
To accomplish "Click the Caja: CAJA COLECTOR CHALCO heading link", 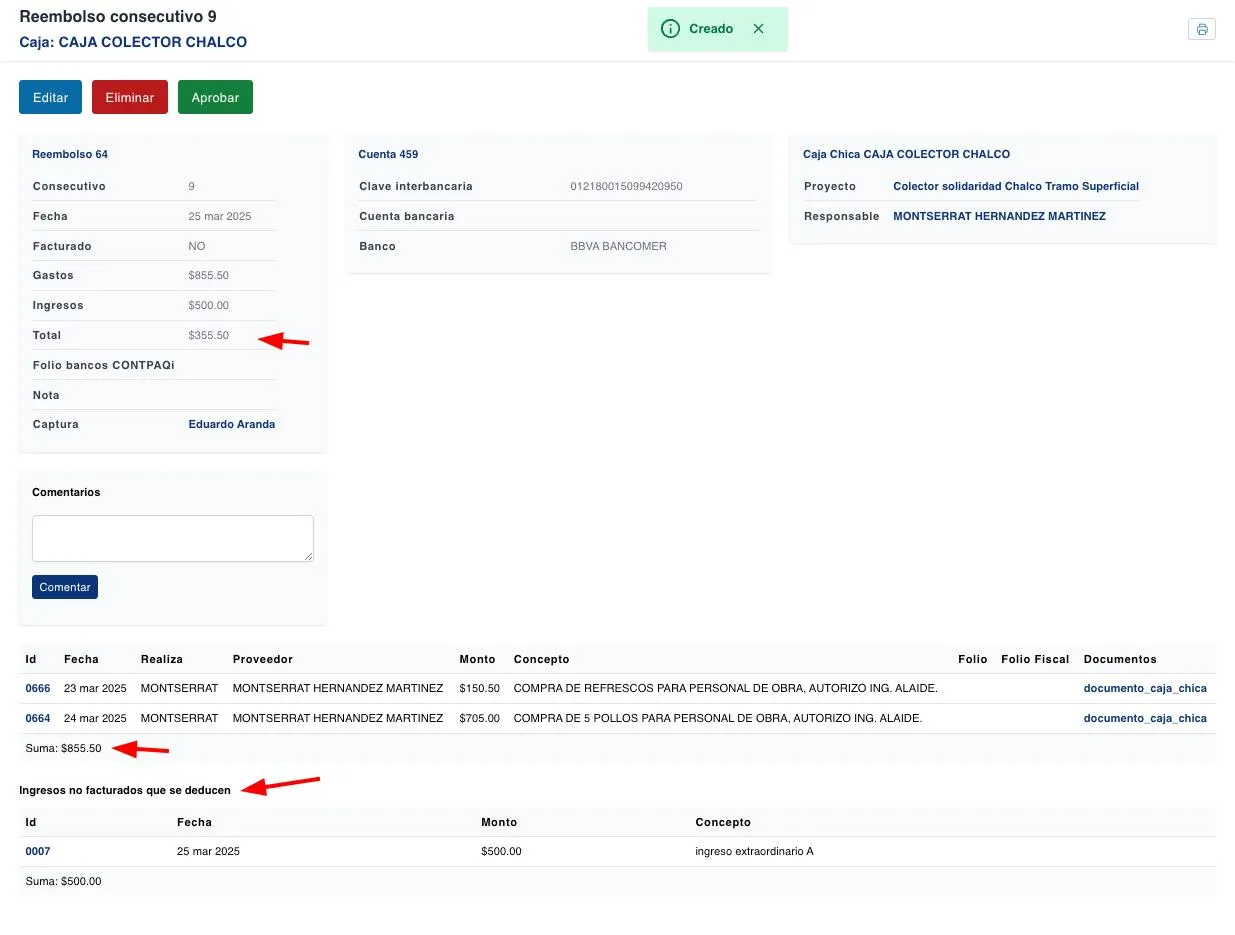I will [x=133, y=42].
